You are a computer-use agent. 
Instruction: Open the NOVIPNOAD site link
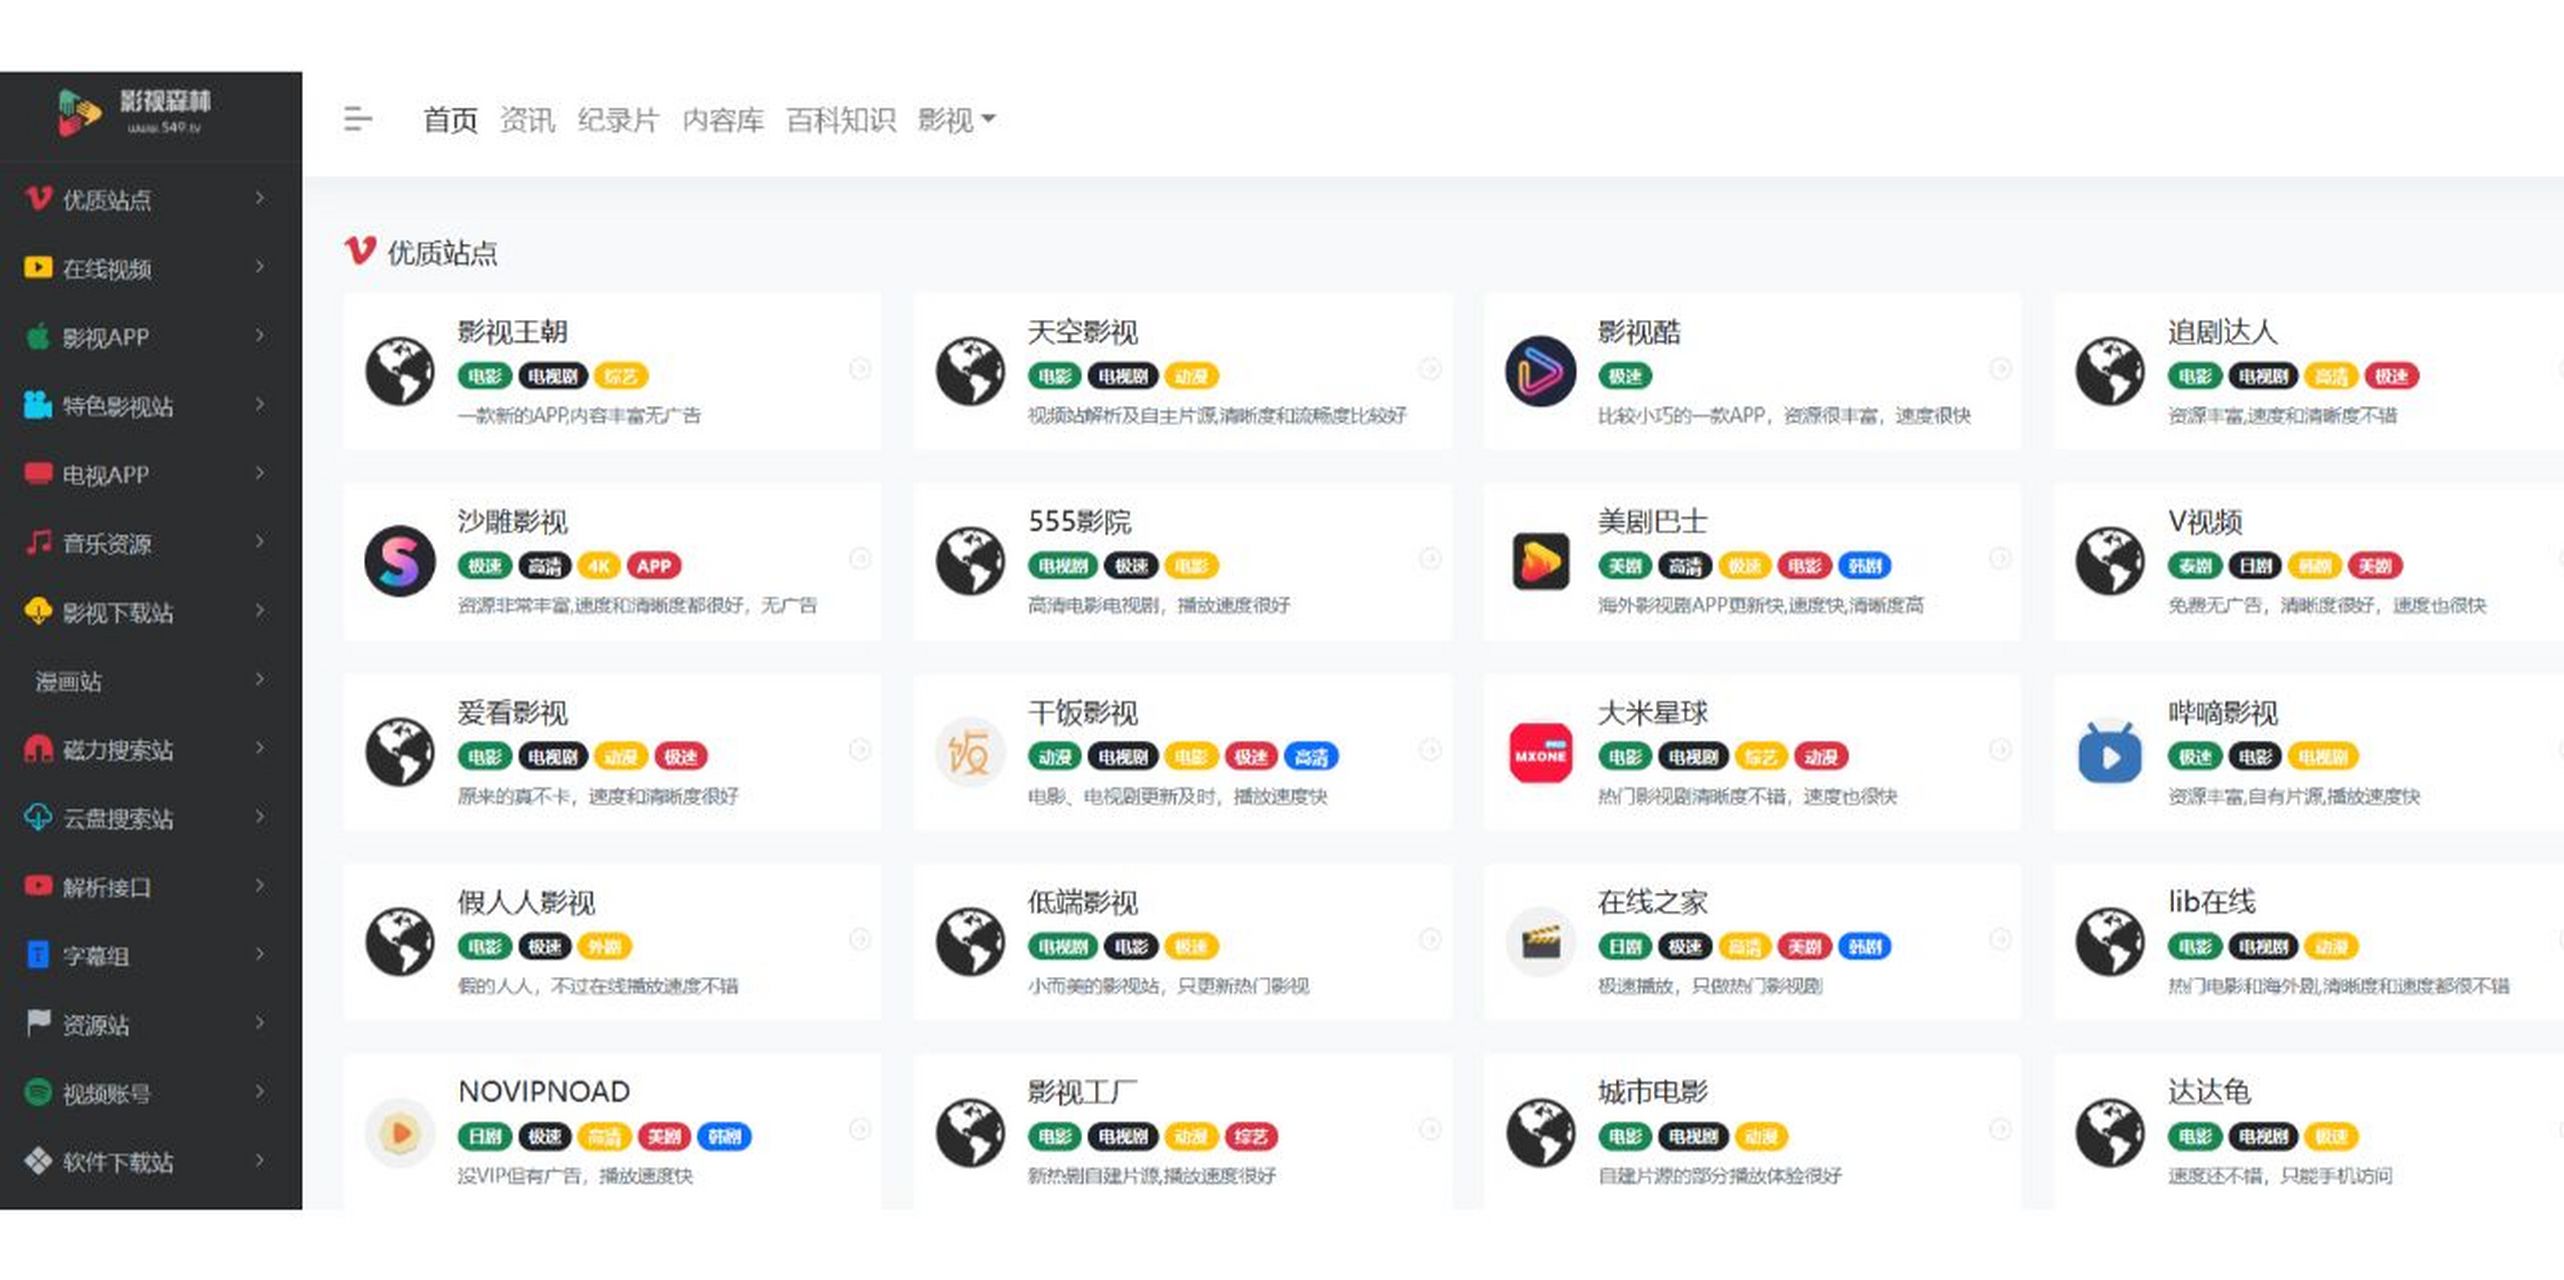[543, 1090]
